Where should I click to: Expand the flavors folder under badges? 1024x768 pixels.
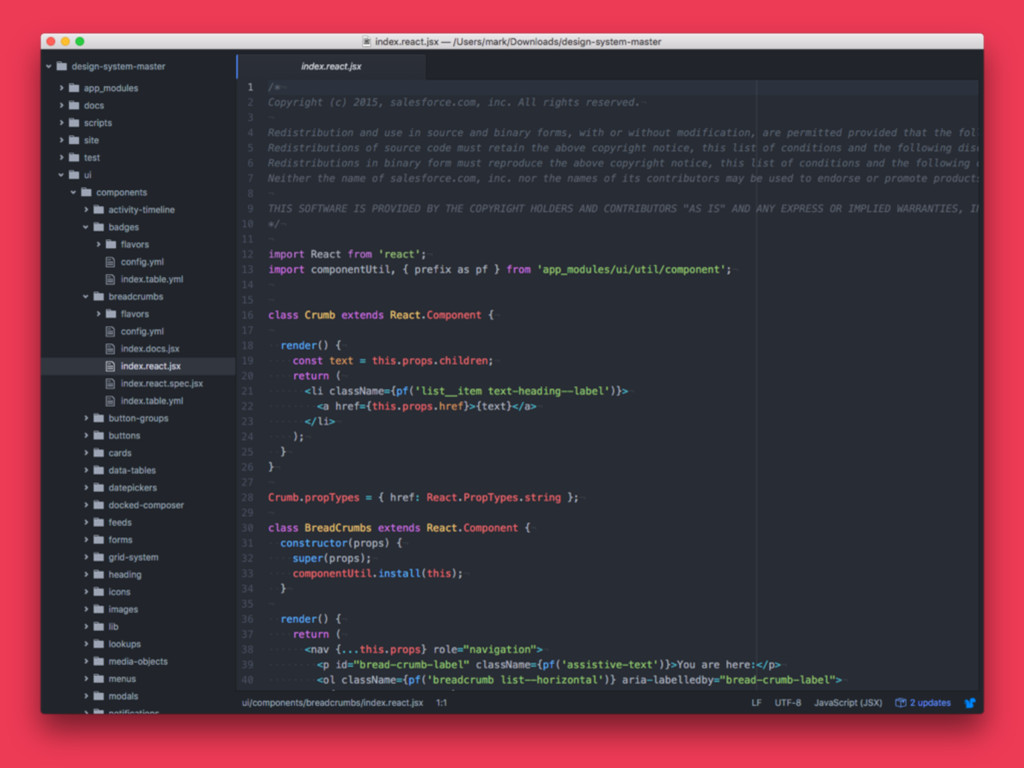pyautogui.click(x=98, y=244)
